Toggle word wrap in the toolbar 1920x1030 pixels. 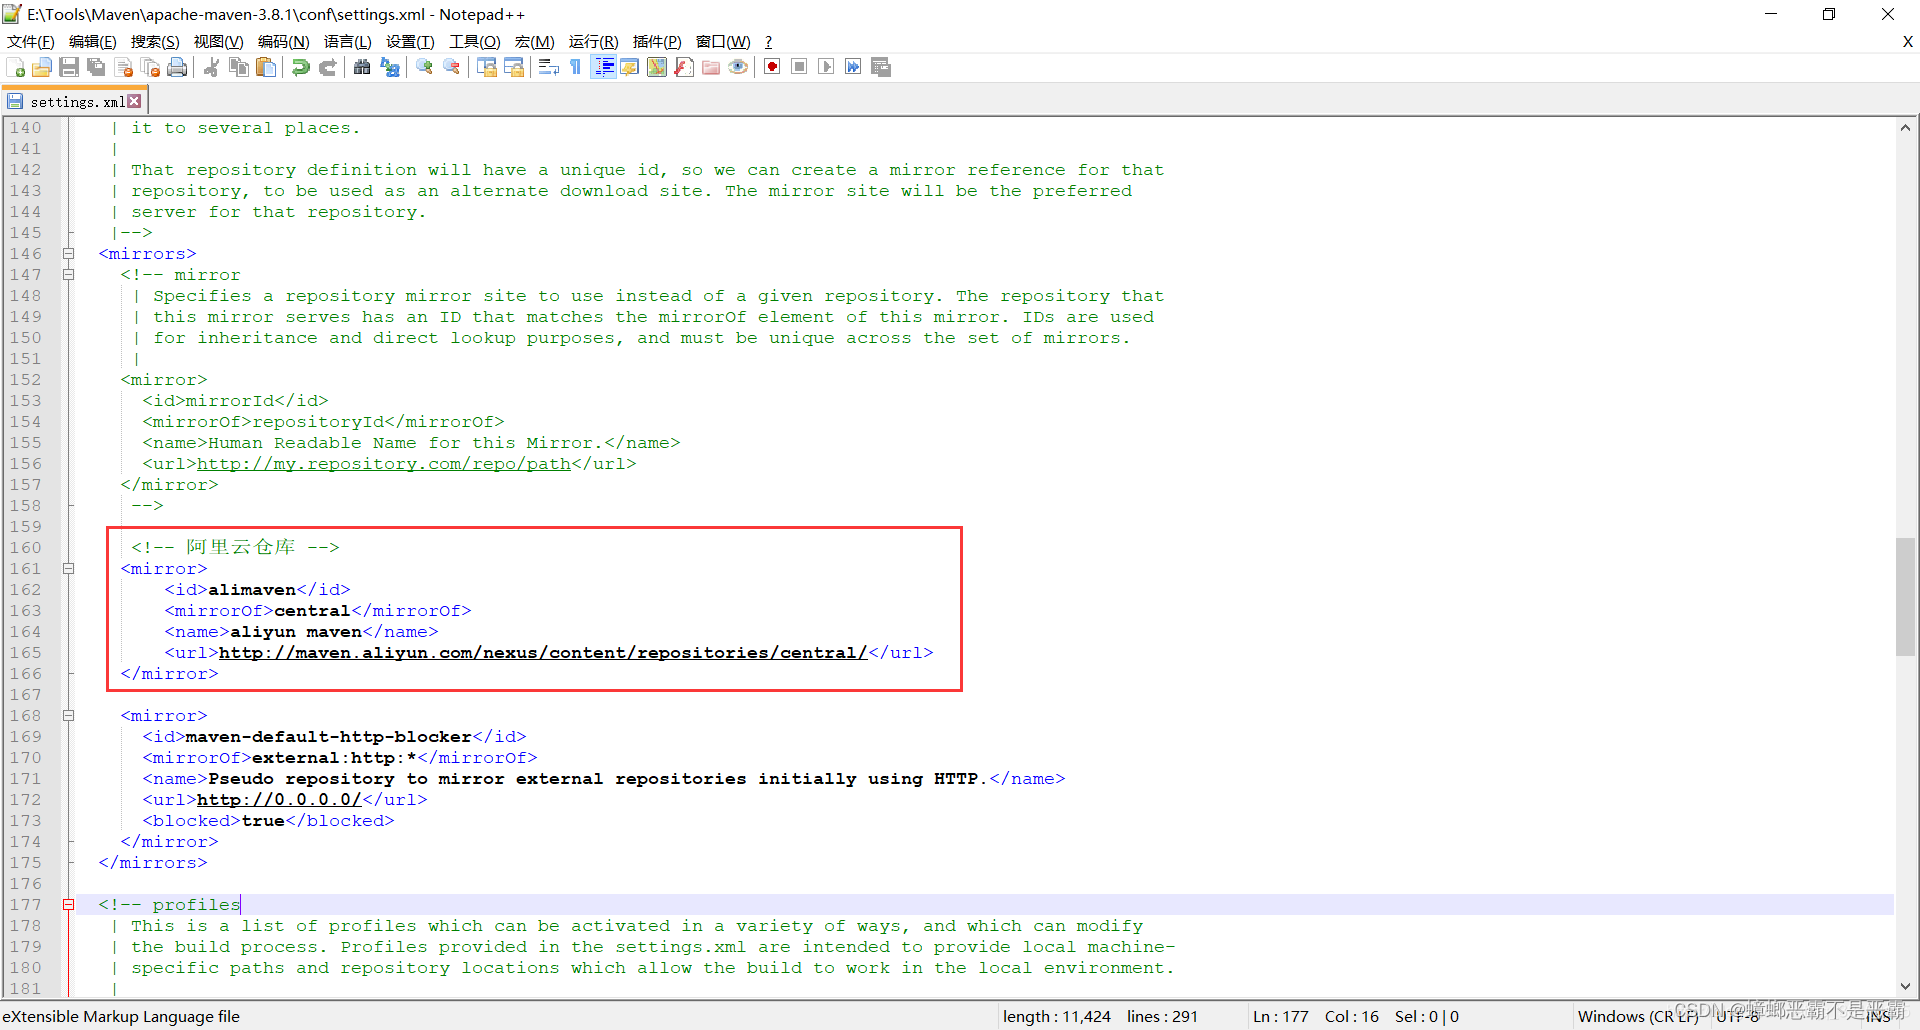click(548, 67)
